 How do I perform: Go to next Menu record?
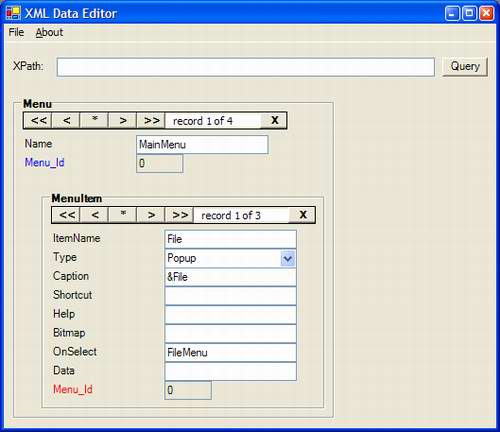point(123,120)
